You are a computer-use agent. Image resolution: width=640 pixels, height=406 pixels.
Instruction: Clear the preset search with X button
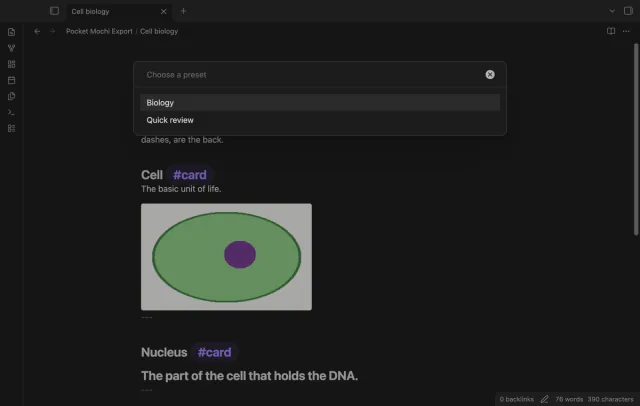point(490,75)
